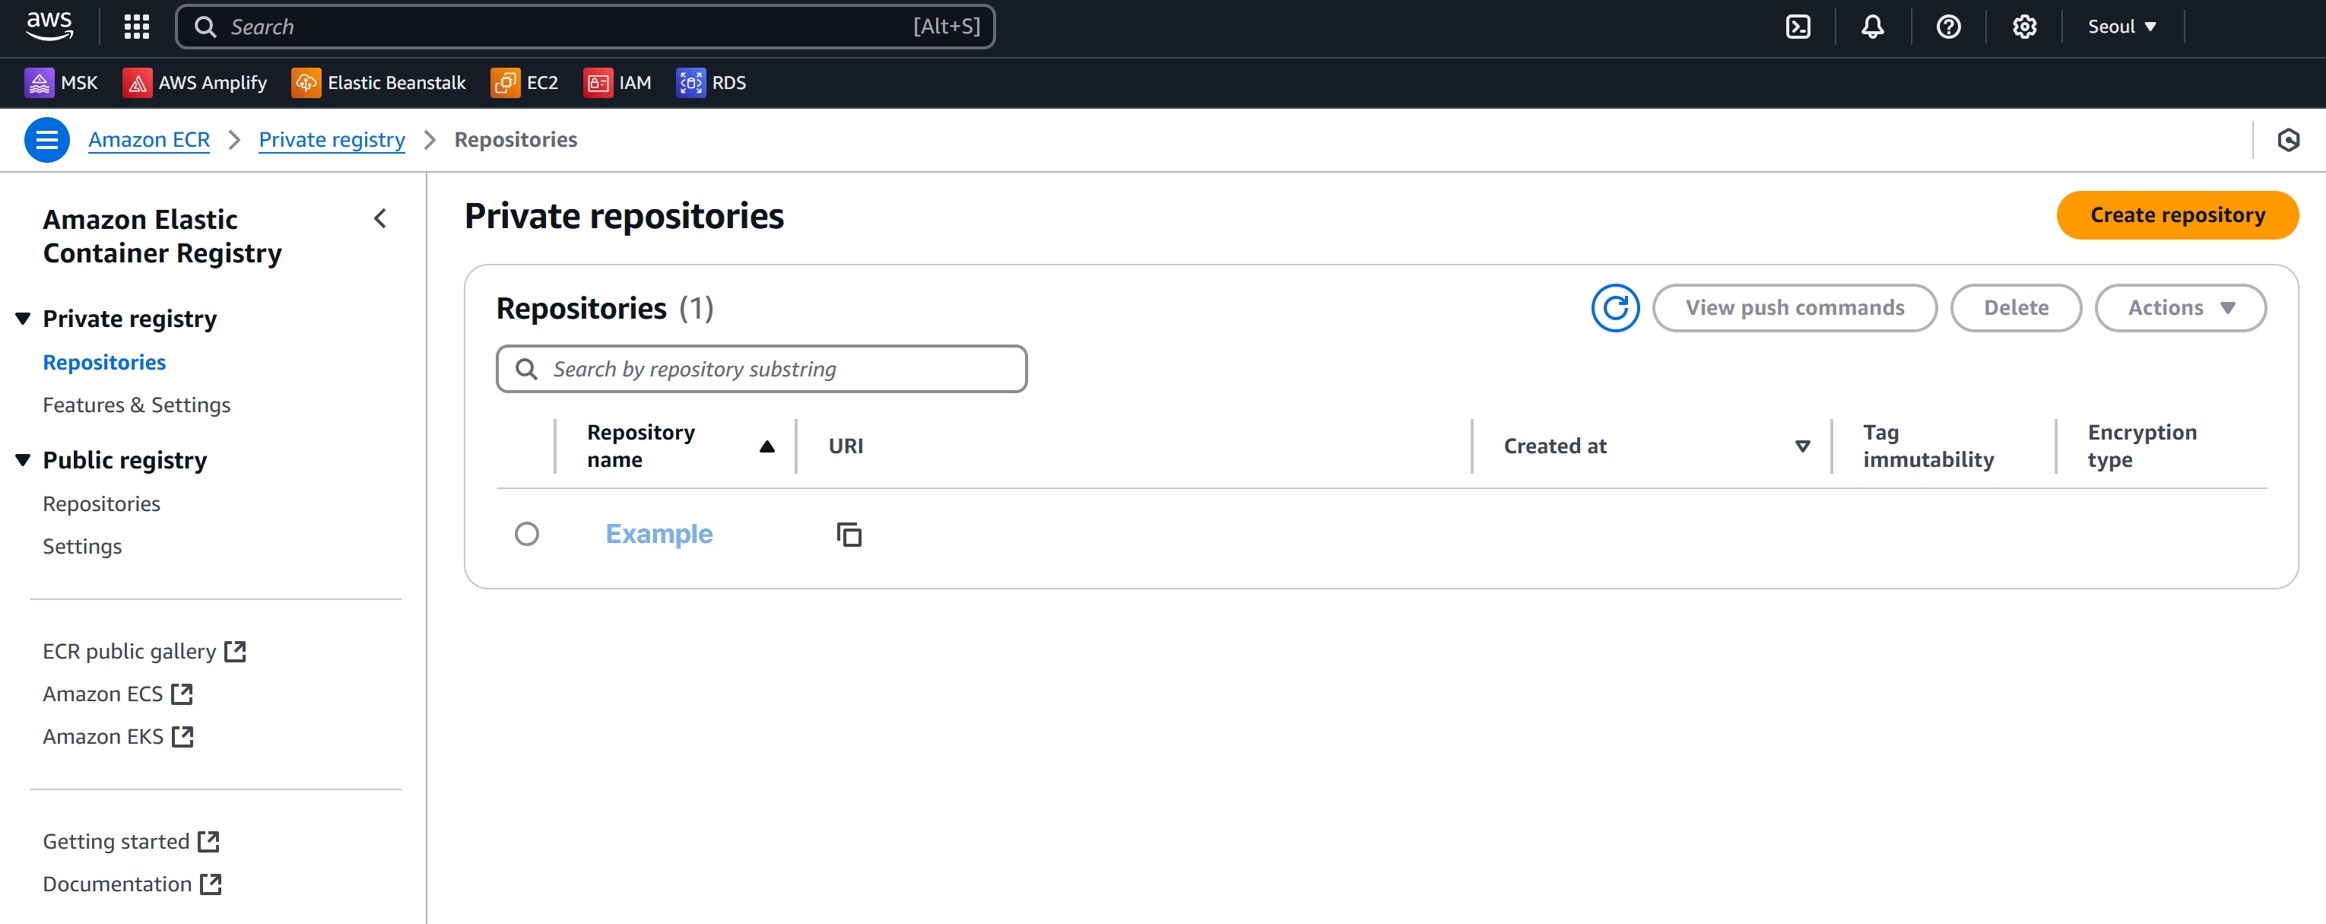Image resolution: width=2326 pixels, height=924 pixels.
Task: Open external link icon beside Amazon ECS
Action: click(182, 694)
